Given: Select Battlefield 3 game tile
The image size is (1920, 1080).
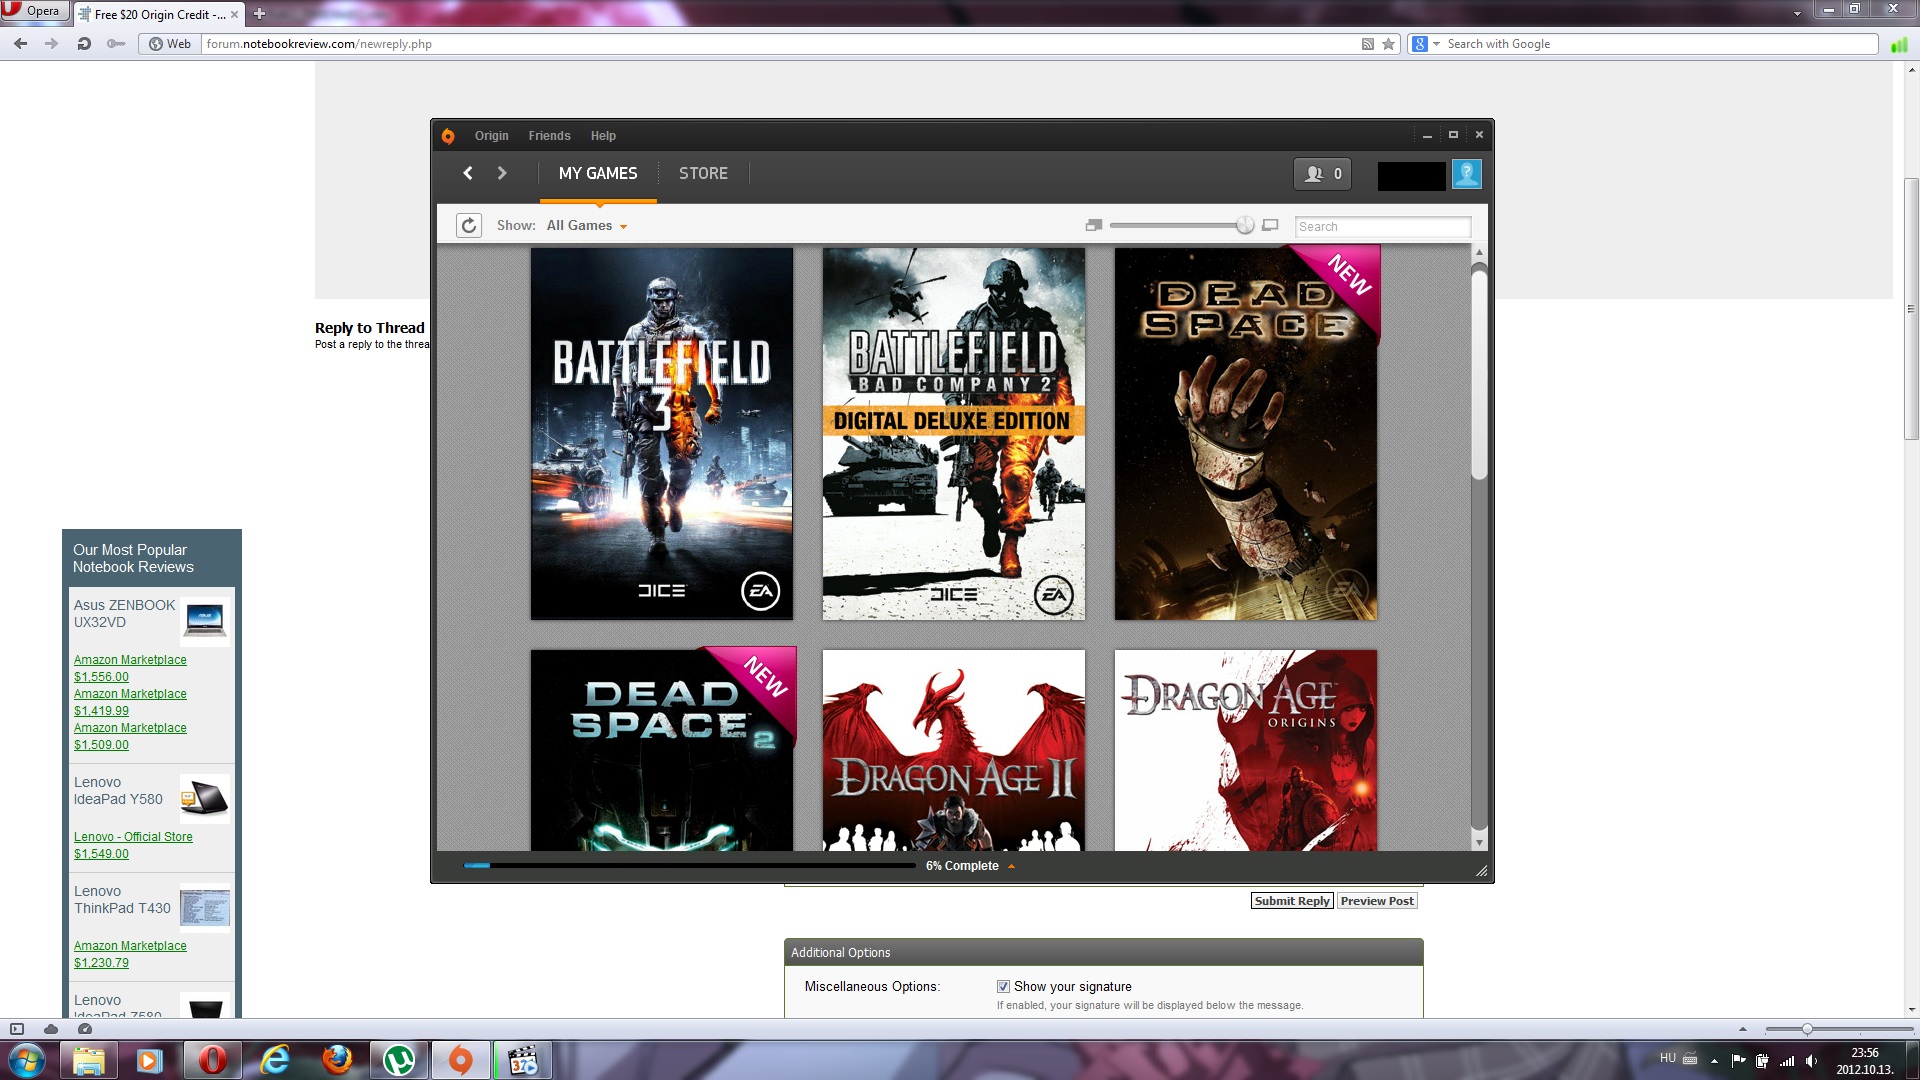Looking at the screenshot, I should (661, 434).
